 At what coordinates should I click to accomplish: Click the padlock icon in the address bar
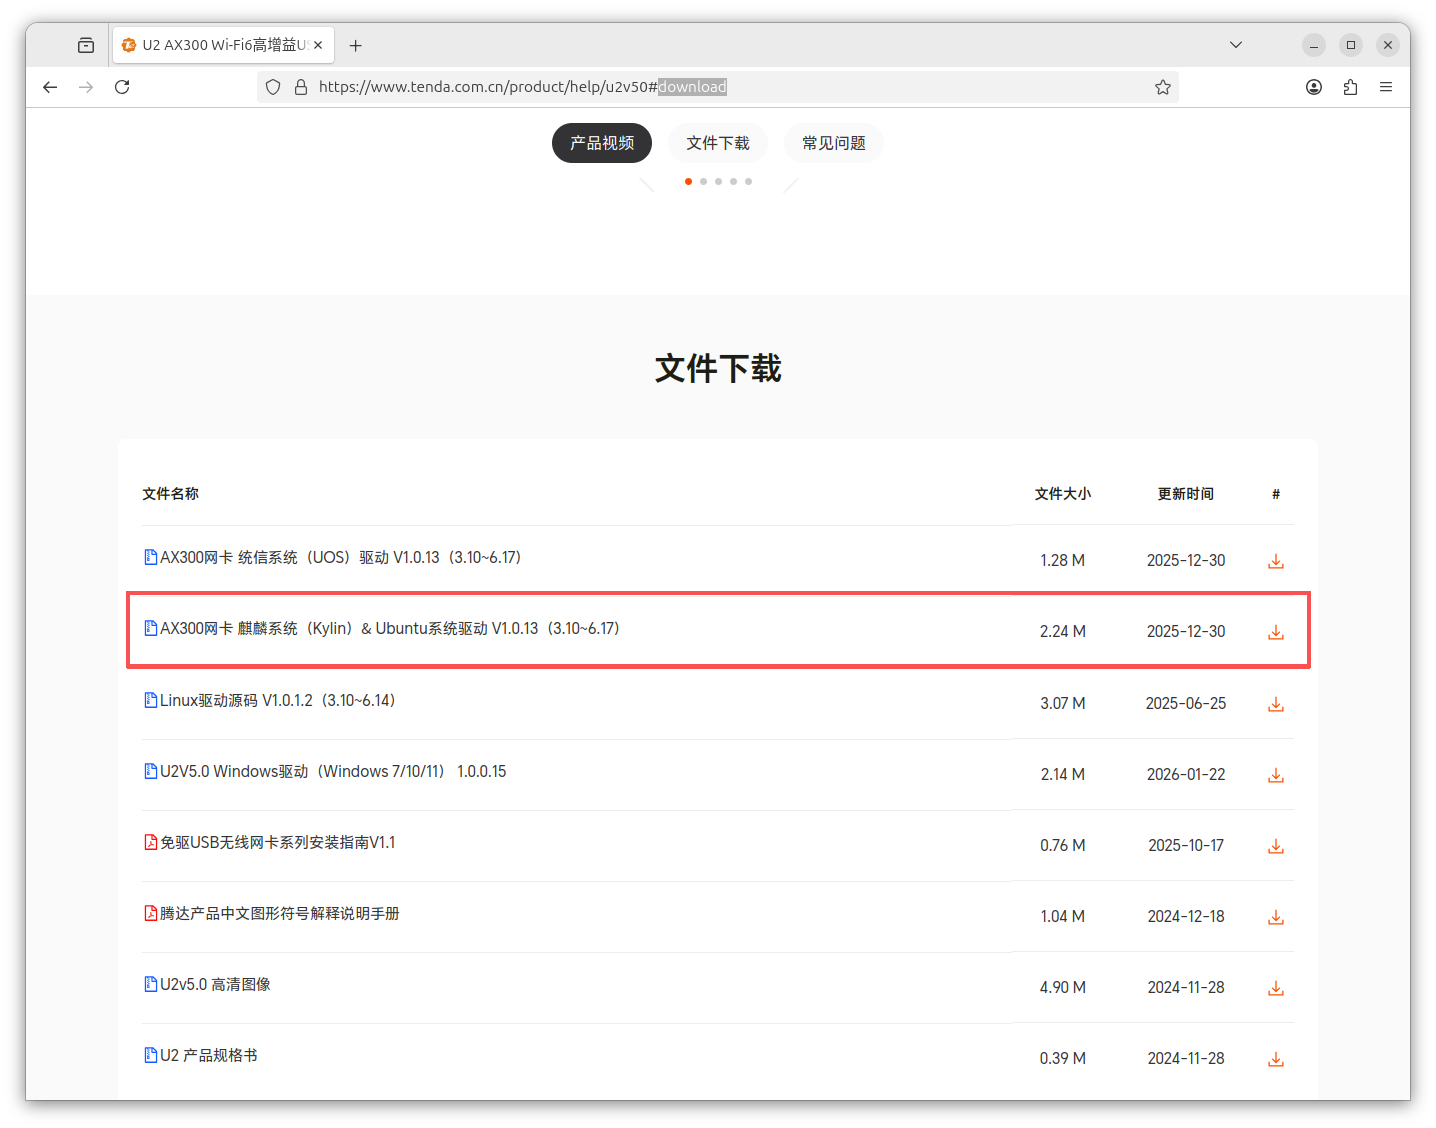(300, 87)
